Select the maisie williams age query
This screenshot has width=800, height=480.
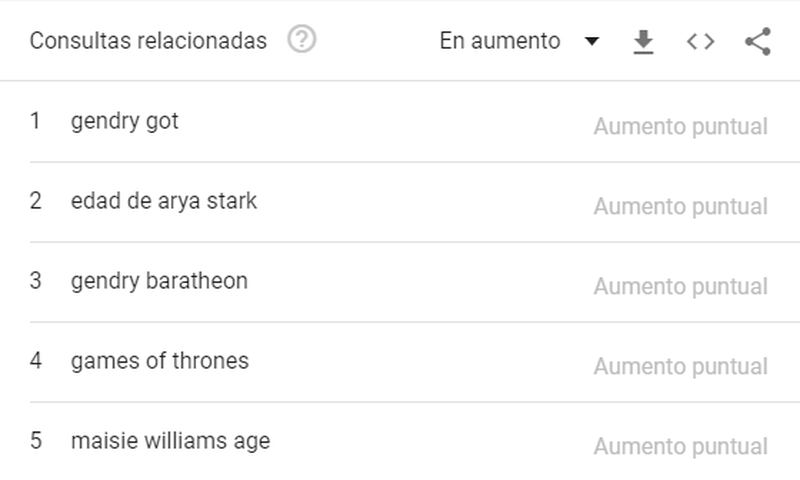pos(170,441)
